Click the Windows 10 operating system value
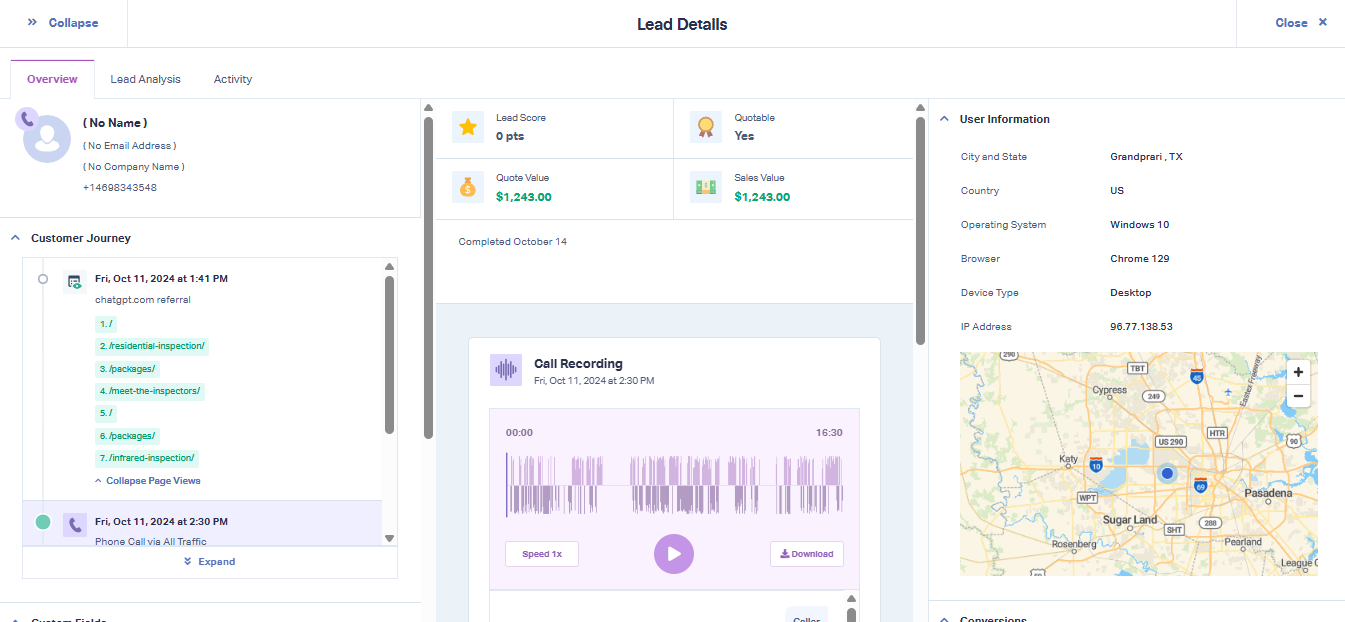The height and width of the screenshot is (622, 1345). pyautogui.click(x=1139, y=225)
